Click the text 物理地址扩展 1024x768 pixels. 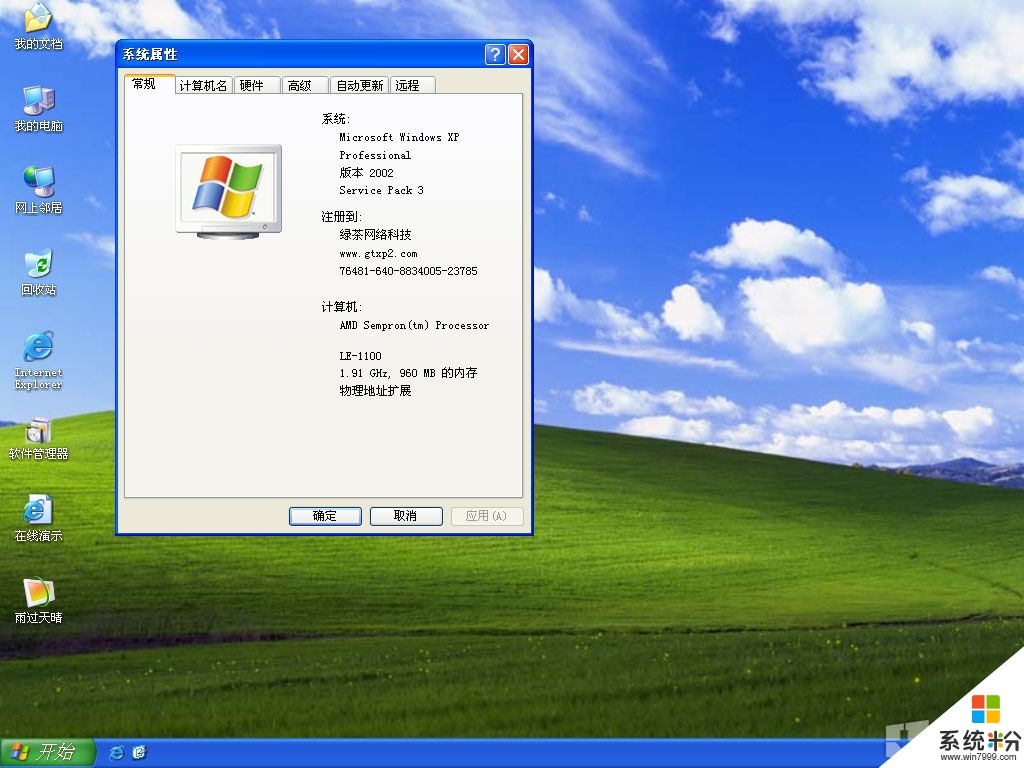pos(375,391)
